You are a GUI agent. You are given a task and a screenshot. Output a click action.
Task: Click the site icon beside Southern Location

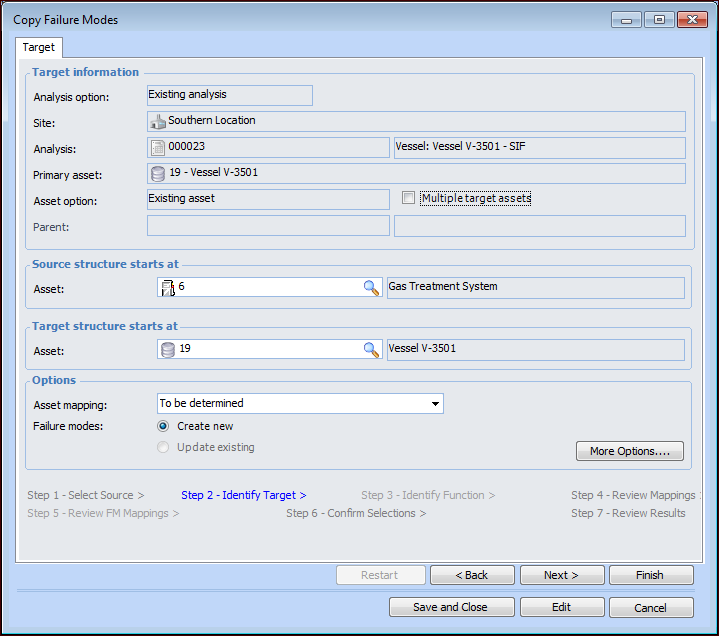[158, 121]
